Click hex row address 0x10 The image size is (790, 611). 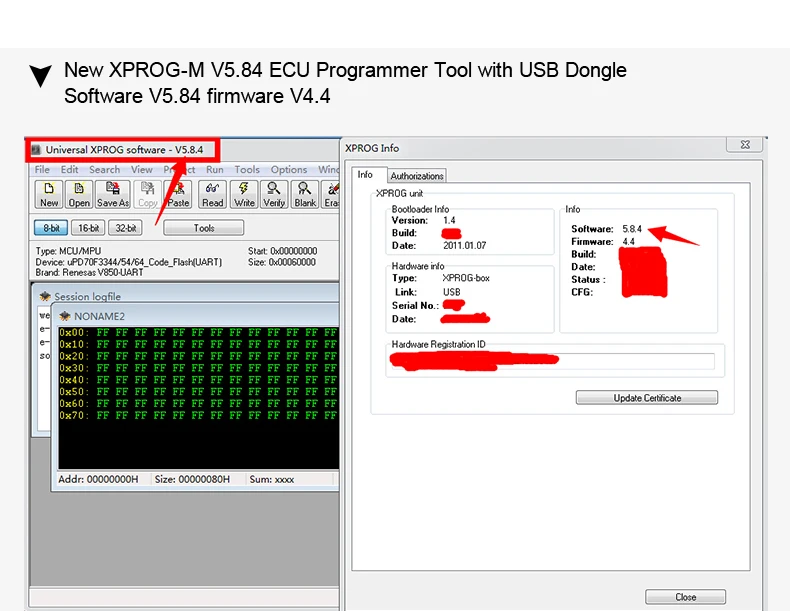74,345
